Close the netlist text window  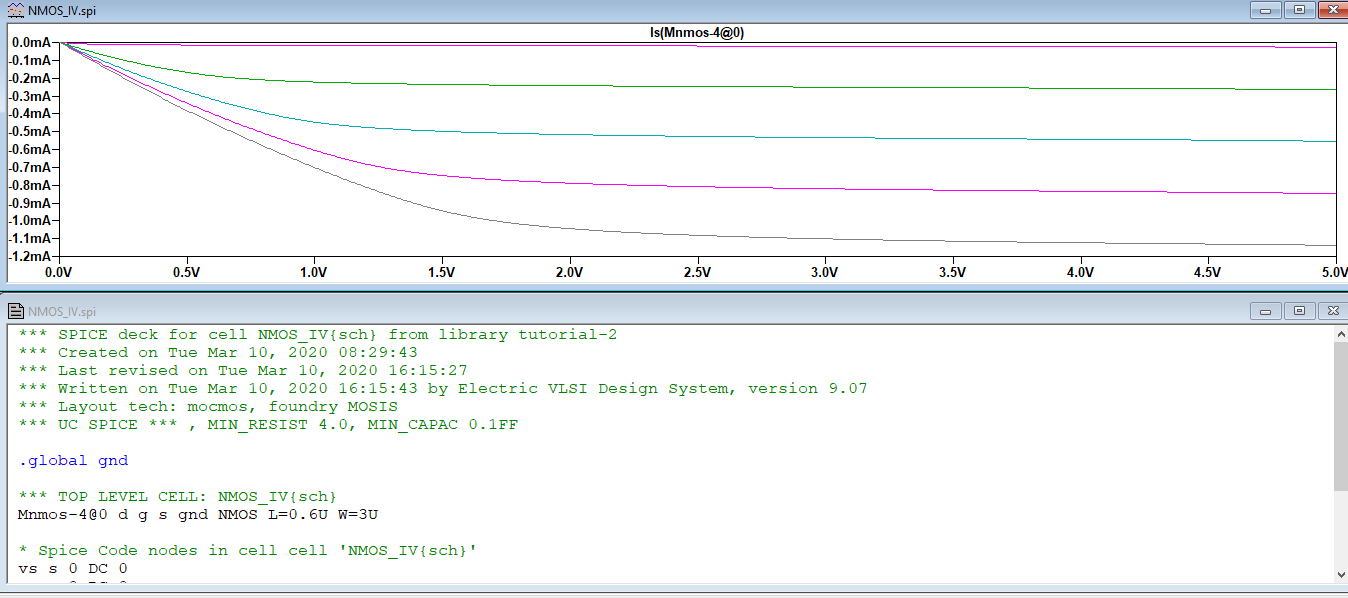(1331, 310)
